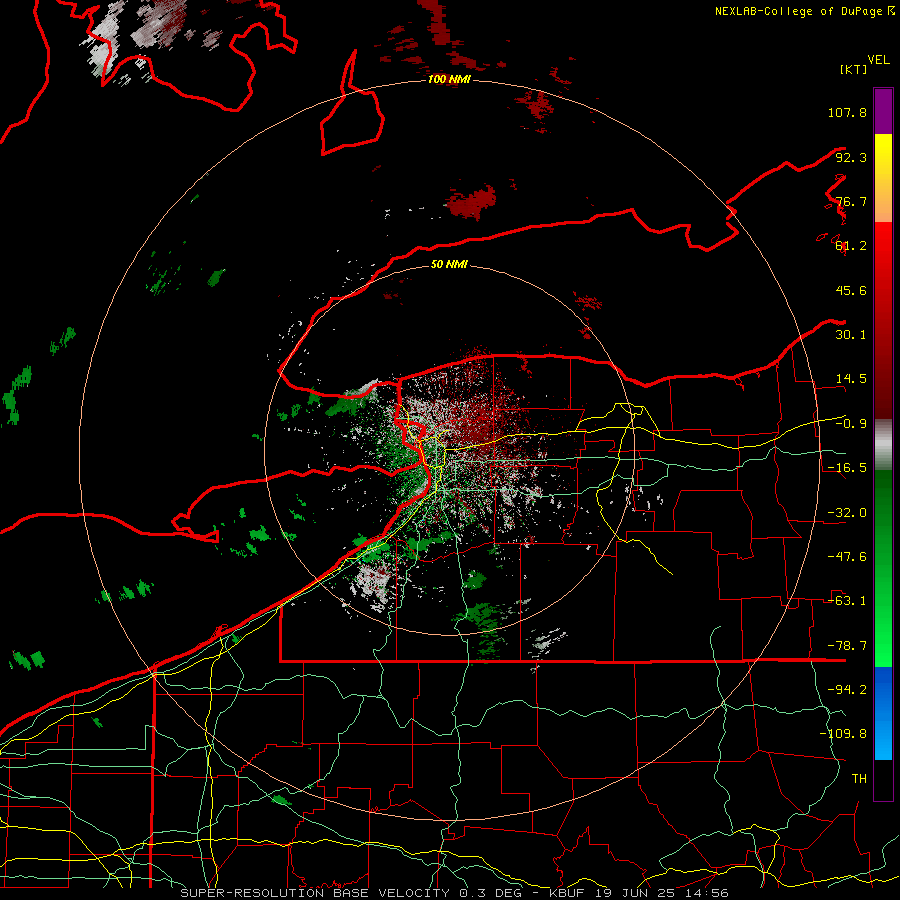Click the [KT] units label
Viewport: 900px width, 900px height.
click(x=853, y=69)
